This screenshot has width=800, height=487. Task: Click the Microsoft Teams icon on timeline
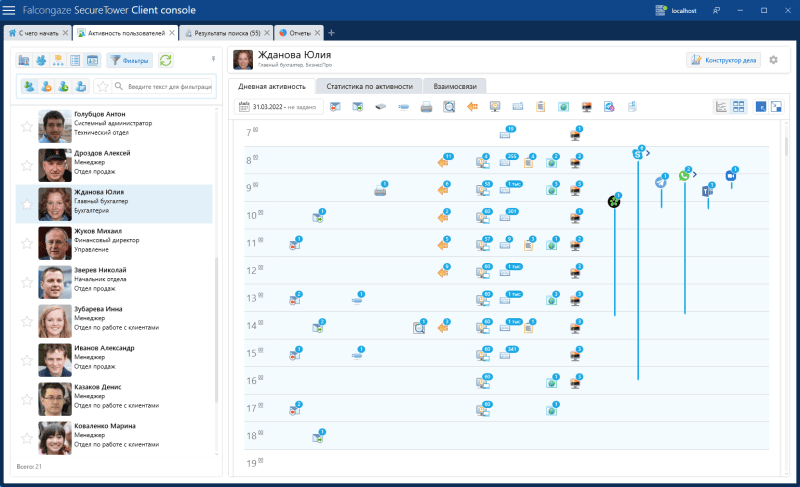point(708,190)
